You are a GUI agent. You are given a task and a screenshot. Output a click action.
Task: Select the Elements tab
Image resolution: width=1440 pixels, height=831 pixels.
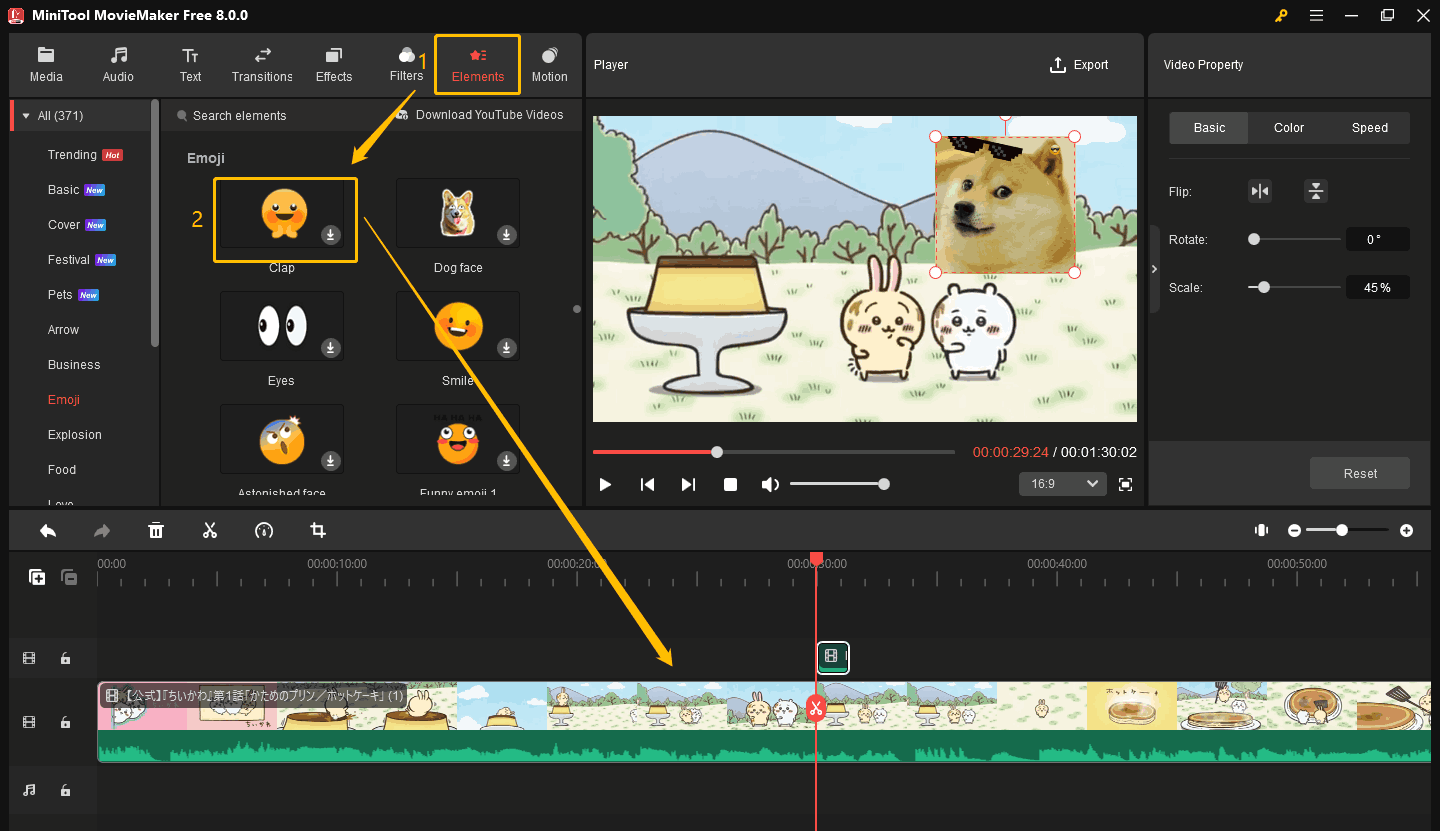pyautogui.click(x=478, y=65)
